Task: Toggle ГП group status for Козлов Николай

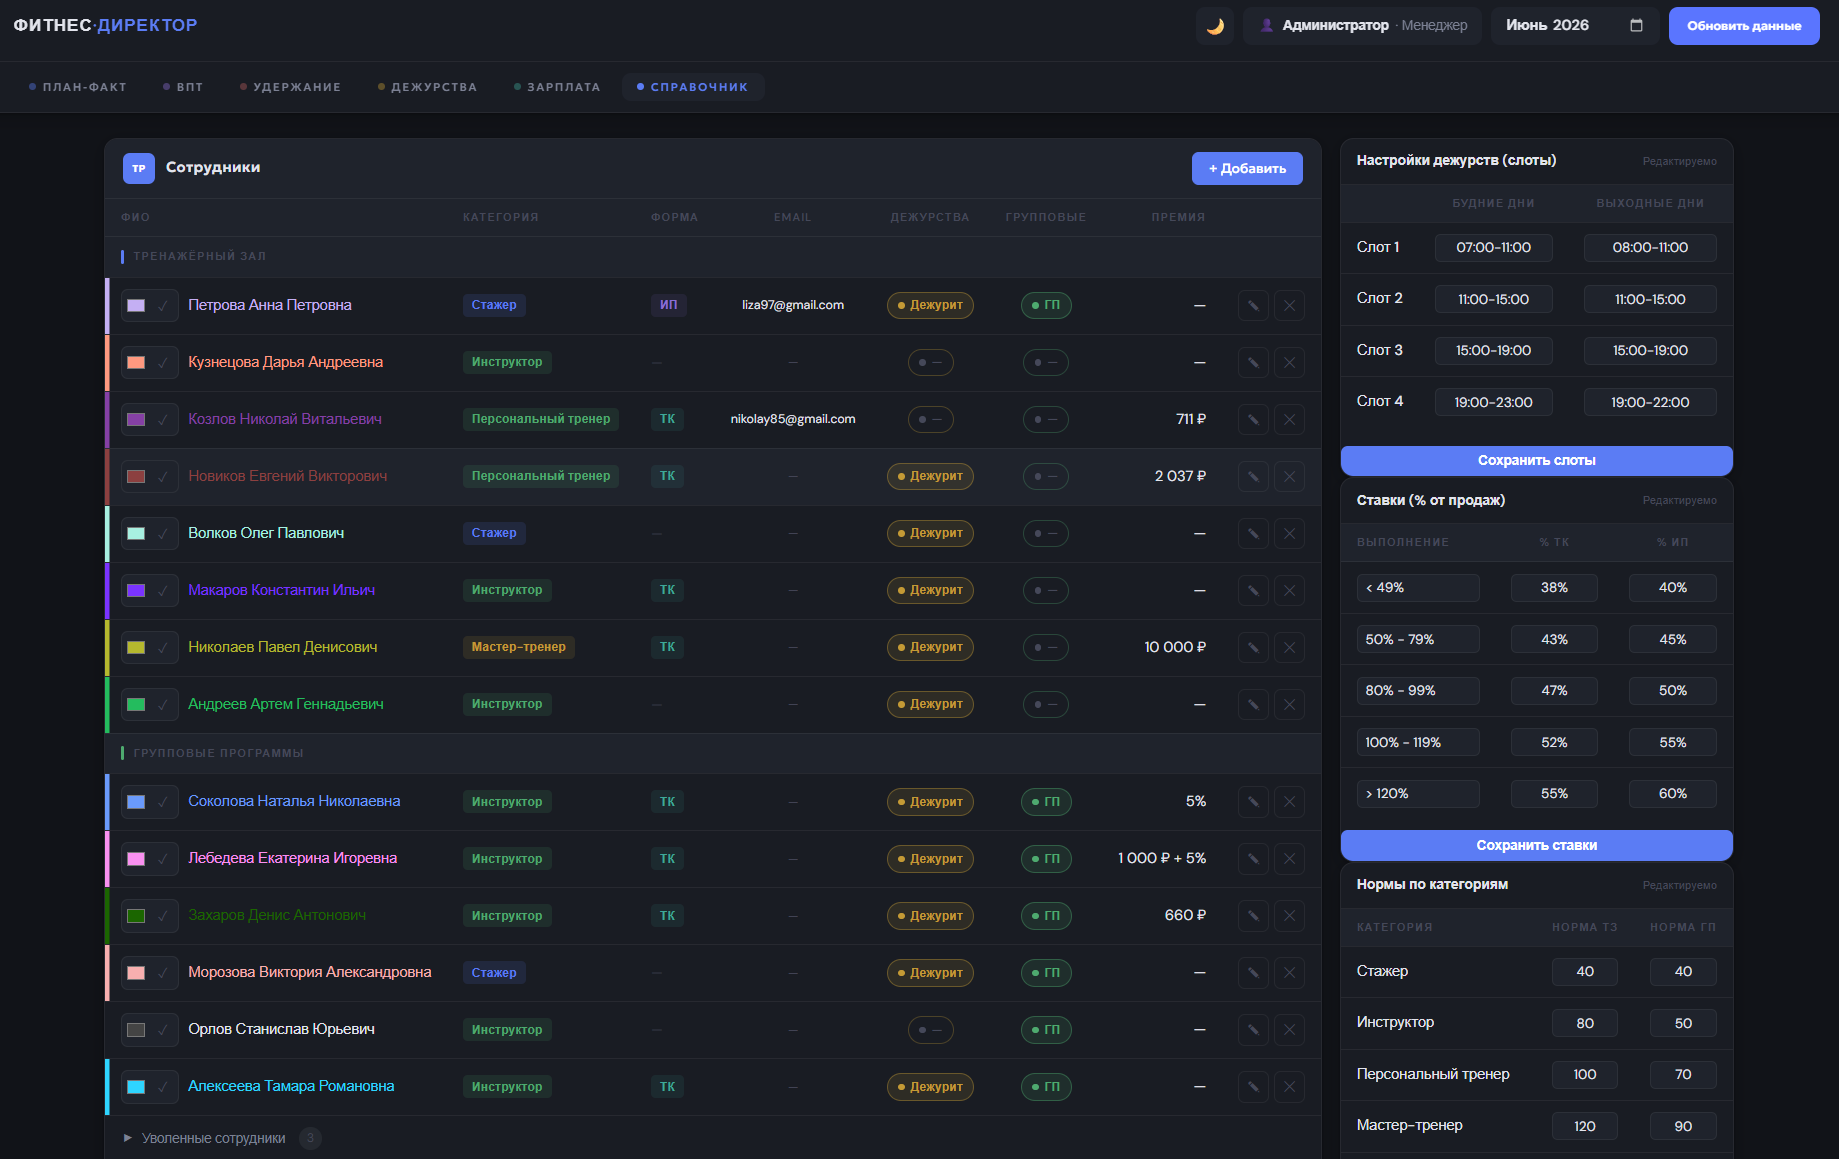Action: (1045, 420)
